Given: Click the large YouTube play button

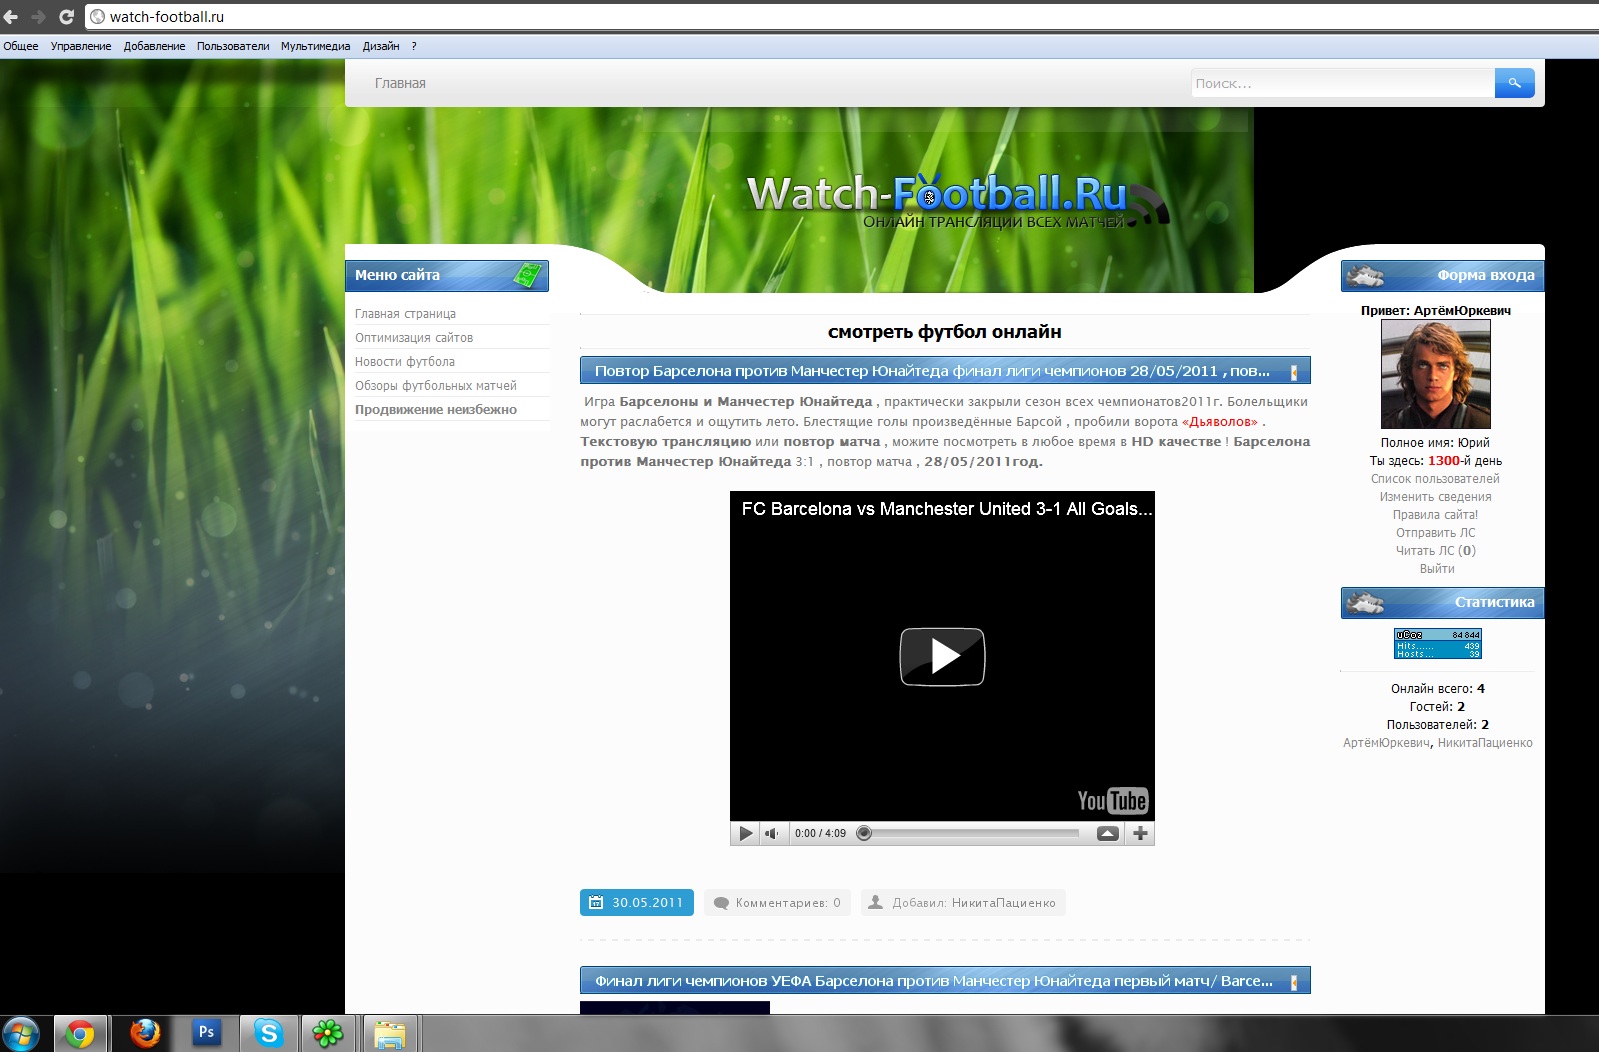Looking at the screenshot, I should [x=942, y=657].
